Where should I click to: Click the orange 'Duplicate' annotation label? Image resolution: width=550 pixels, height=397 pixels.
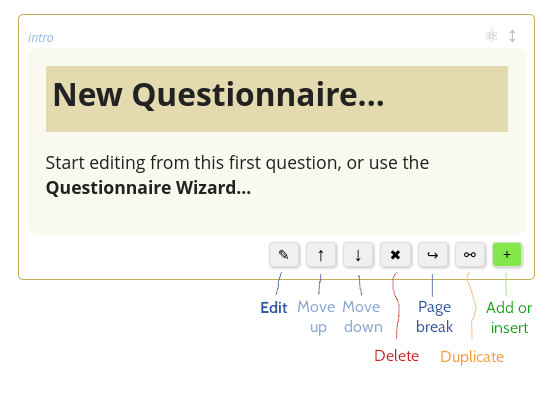pyautogui.click(x=472, y=357)
